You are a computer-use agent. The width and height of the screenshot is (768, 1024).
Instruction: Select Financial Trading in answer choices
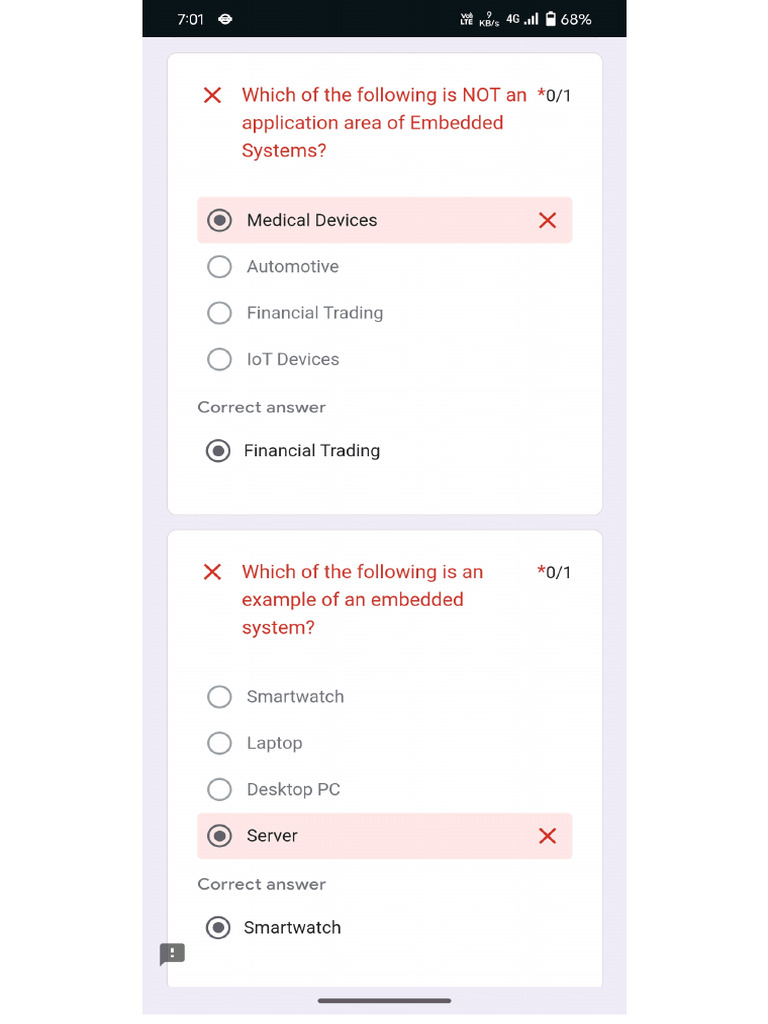tap(219, 313)
